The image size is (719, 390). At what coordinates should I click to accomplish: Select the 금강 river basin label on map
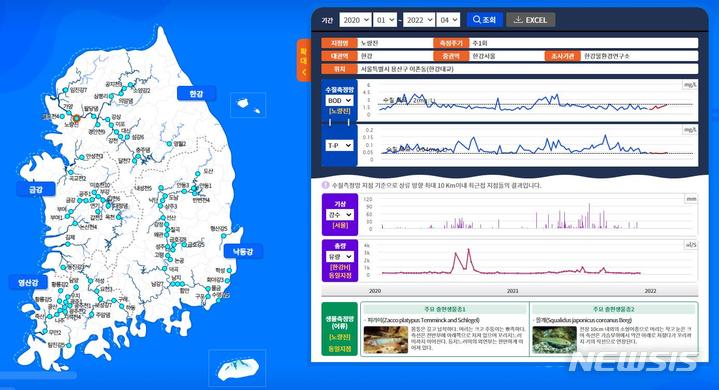[36, 189]
